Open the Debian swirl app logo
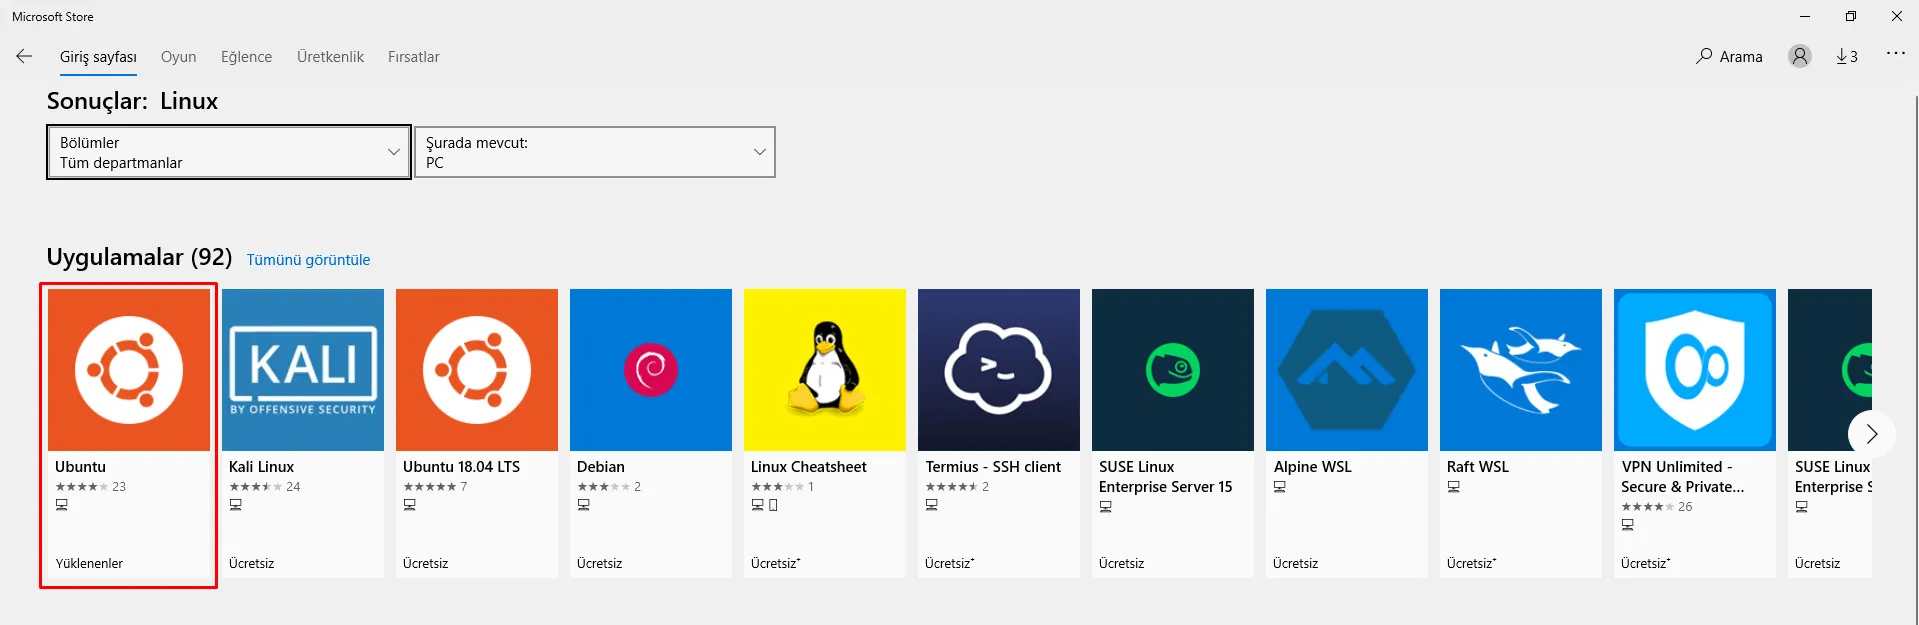 (651, 370)
